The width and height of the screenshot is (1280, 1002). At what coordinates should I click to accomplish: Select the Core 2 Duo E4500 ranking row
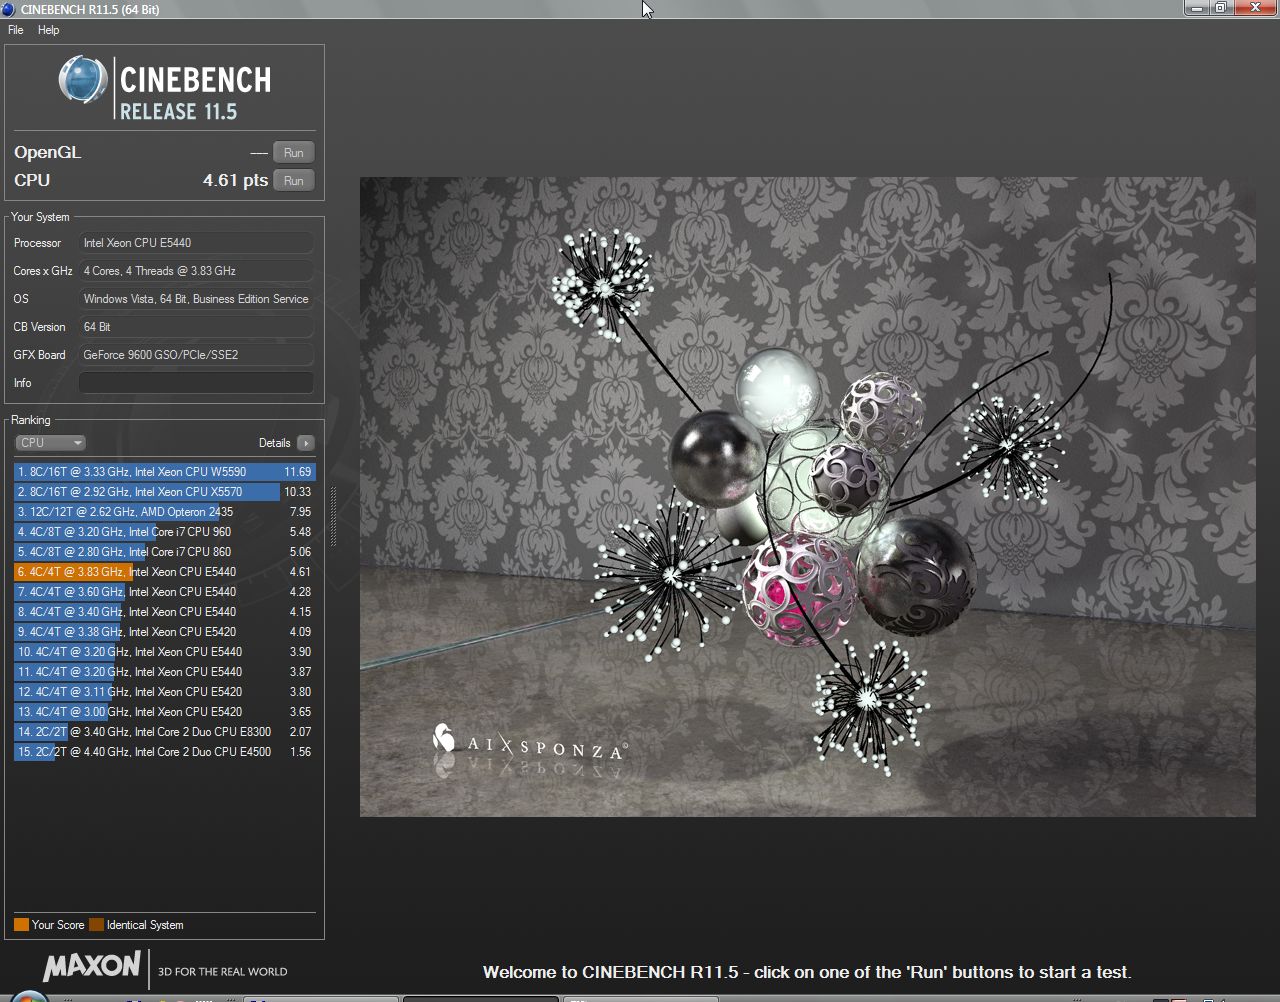tap(163, 752)
